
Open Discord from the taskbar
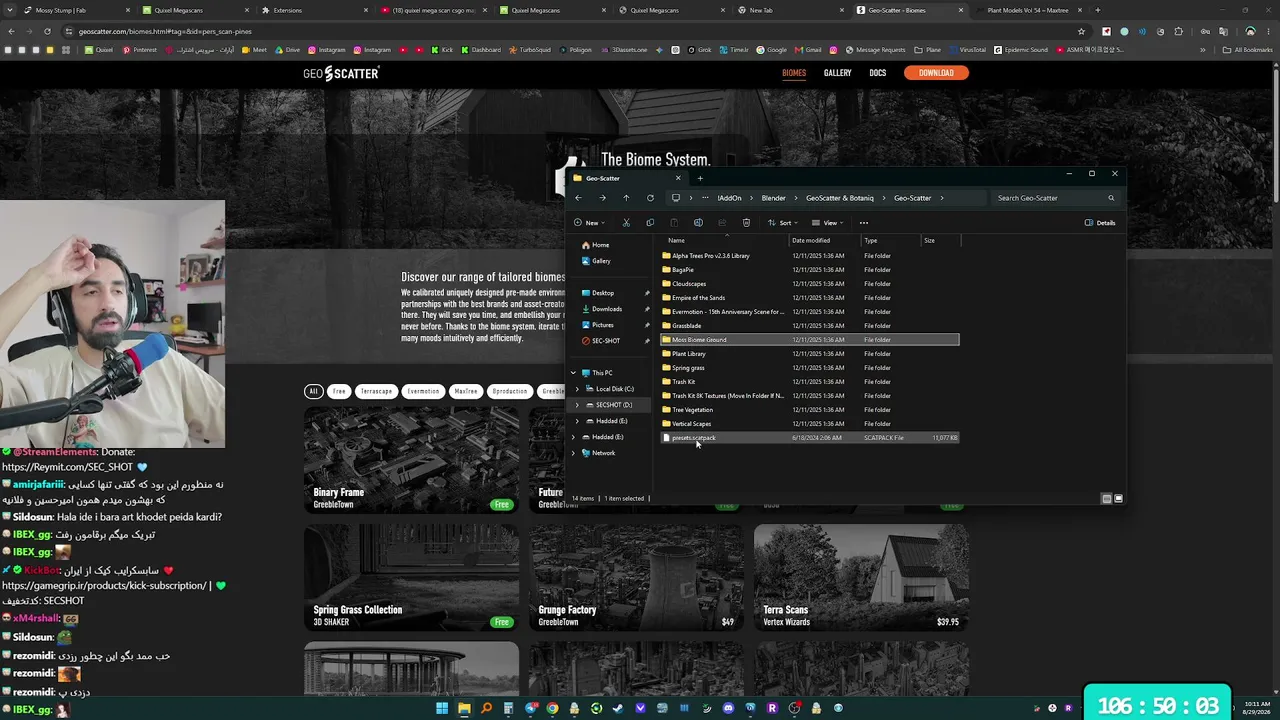pos(728,708)
